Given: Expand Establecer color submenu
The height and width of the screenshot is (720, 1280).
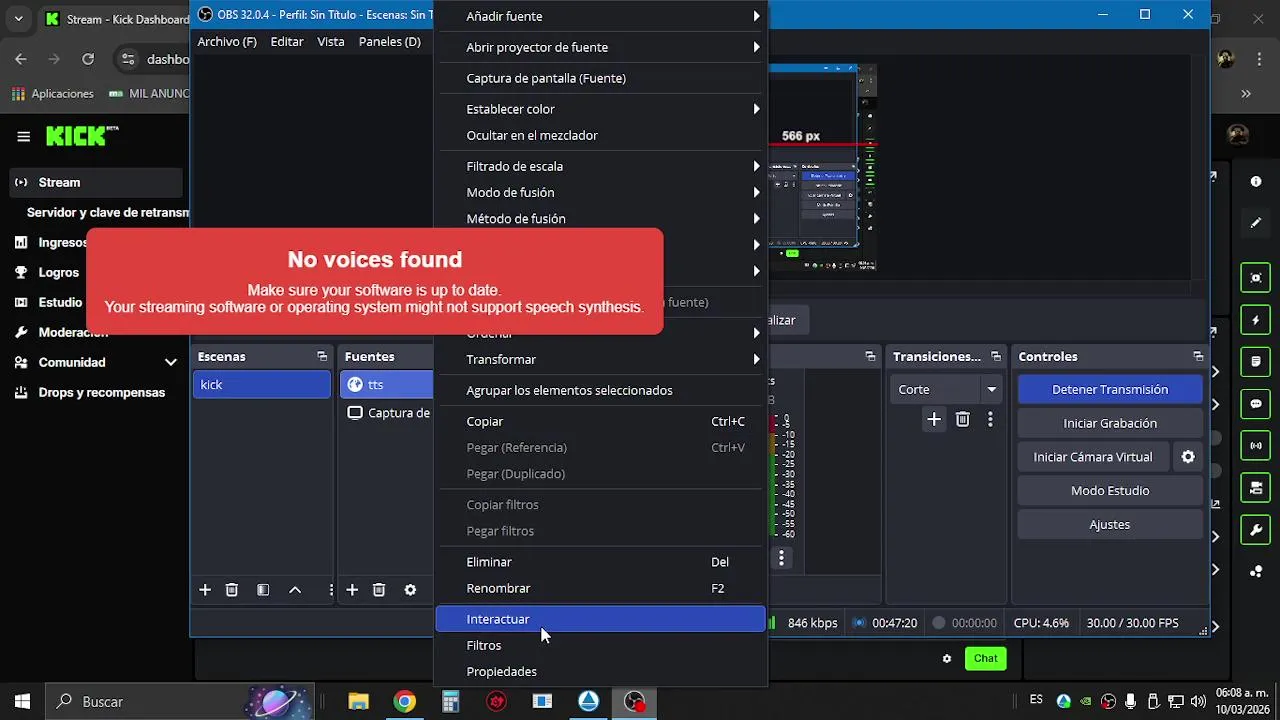Looking at the screenshot, I should pyautogui.click(x=600, y=109).
